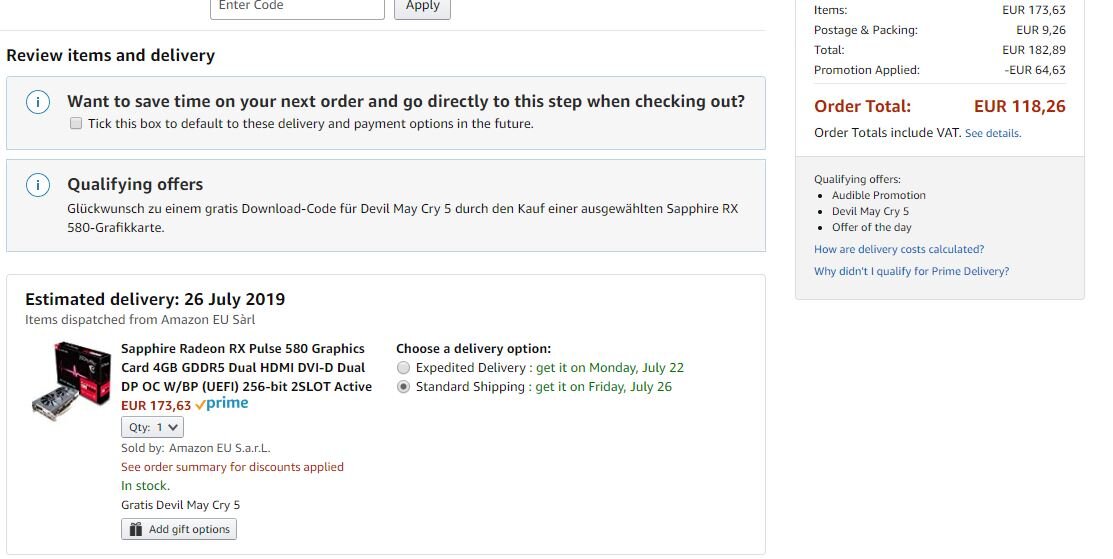The height and width of the screenshot is (559, 1113).
Task: Click the Sapphire graphics card product thumbnail
Action: tap(69, 381)
